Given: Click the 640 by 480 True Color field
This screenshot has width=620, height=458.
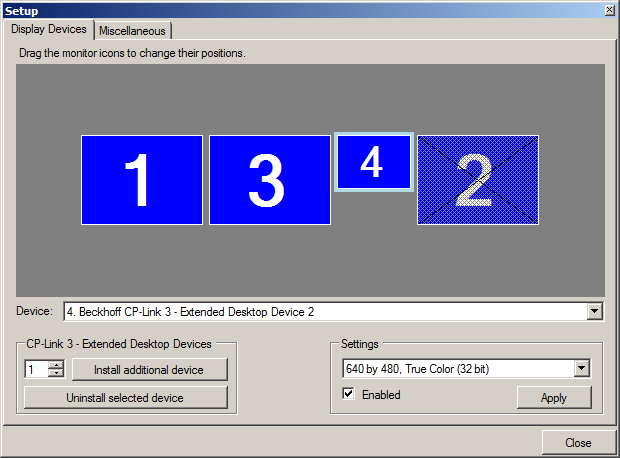Looking at the screenshot, I should pos(466,369).
